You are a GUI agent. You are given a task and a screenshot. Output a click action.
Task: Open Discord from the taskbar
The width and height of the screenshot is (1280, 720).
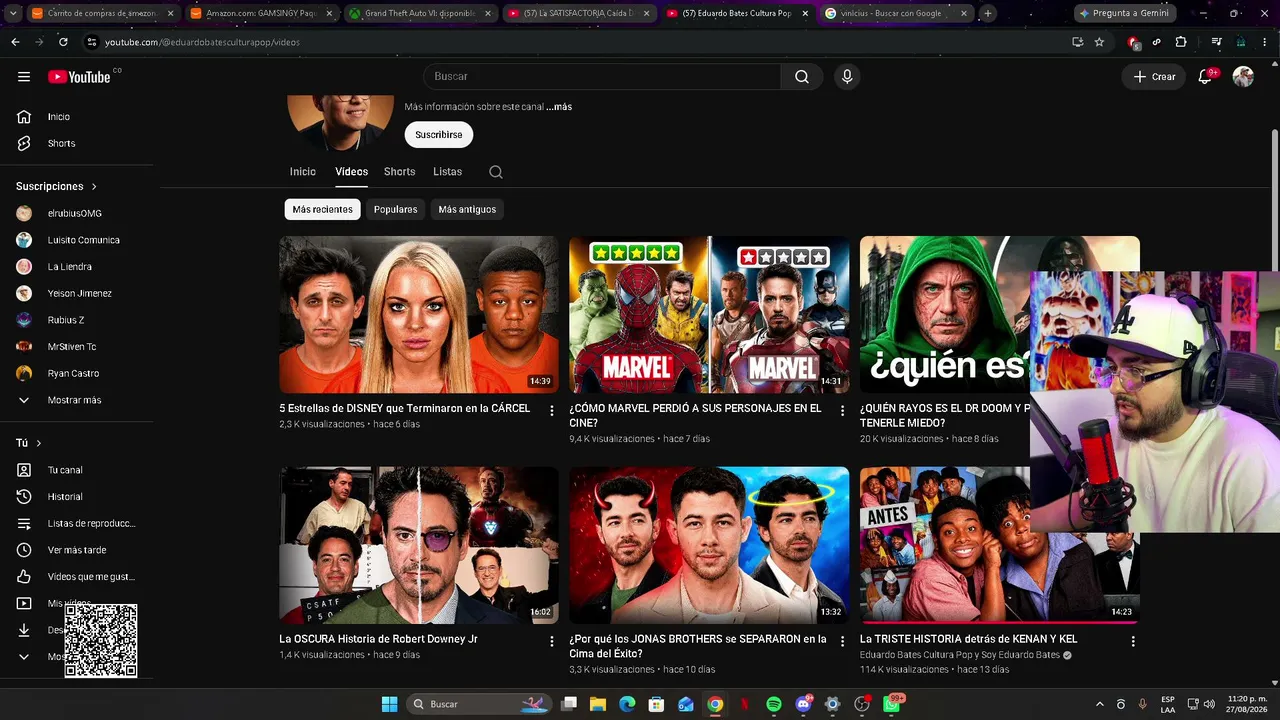(803, 704)
